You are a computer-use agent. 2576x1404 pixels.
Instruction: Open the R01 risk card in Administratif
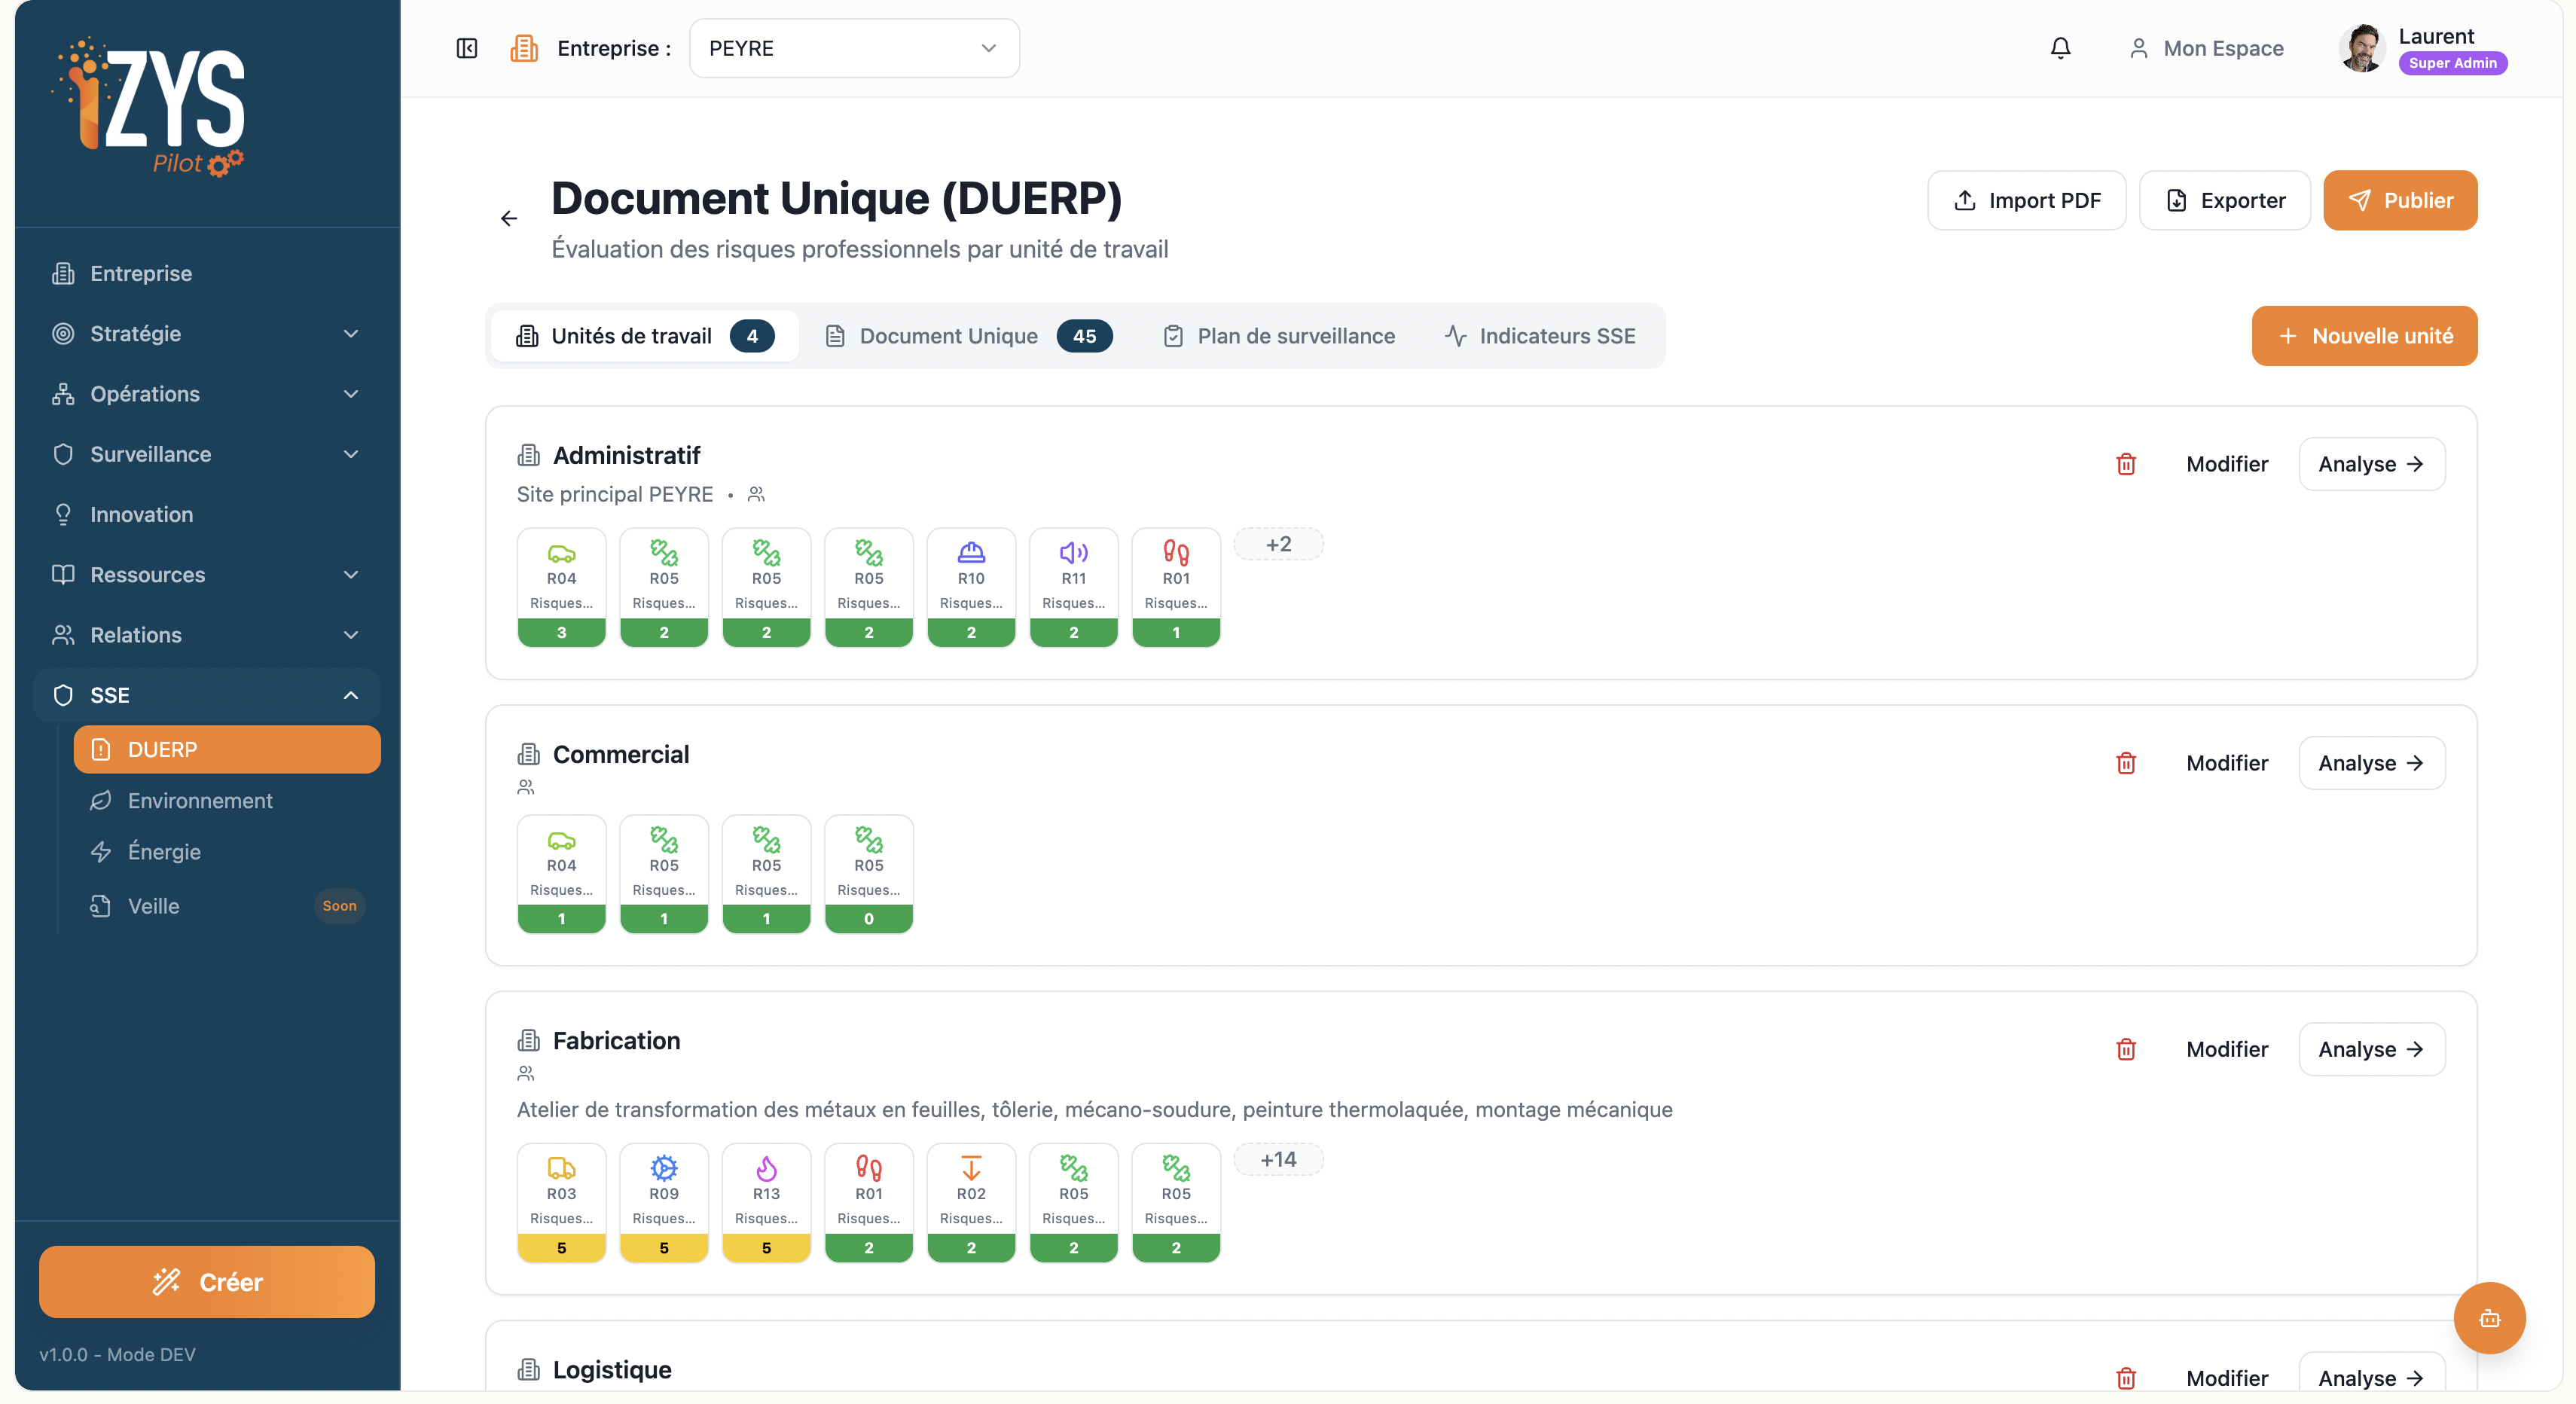click(1176, 587)
